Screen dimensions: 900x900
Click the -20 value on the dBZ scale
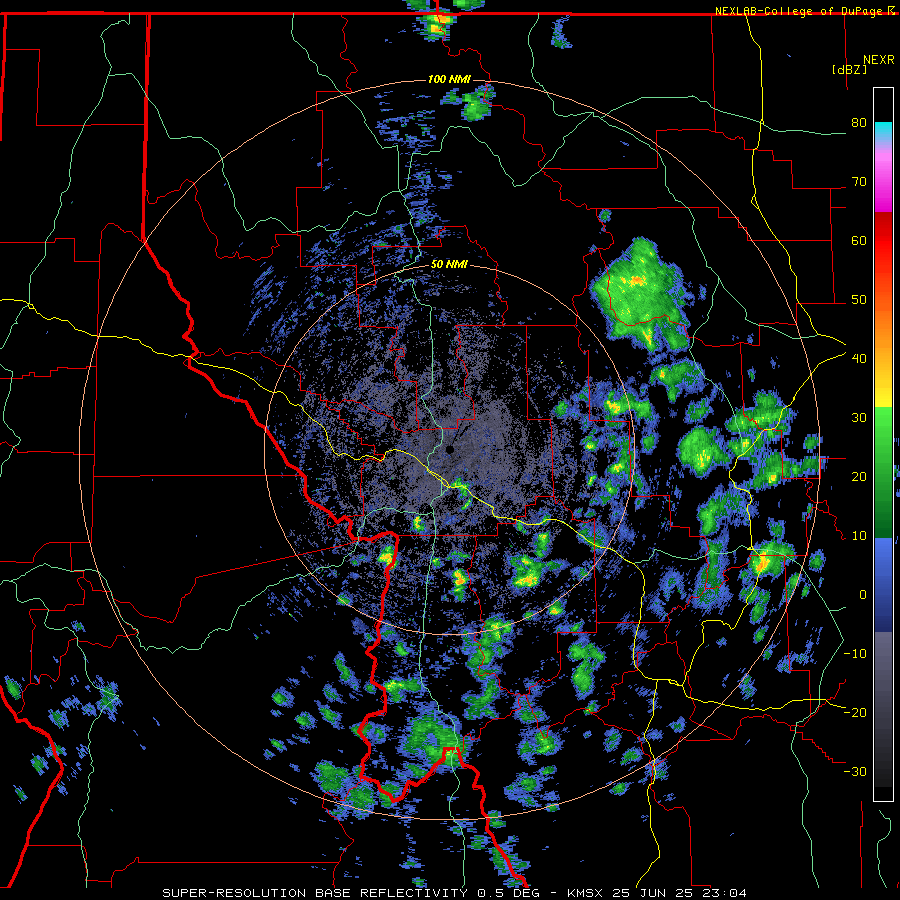(x=855, y=712)
